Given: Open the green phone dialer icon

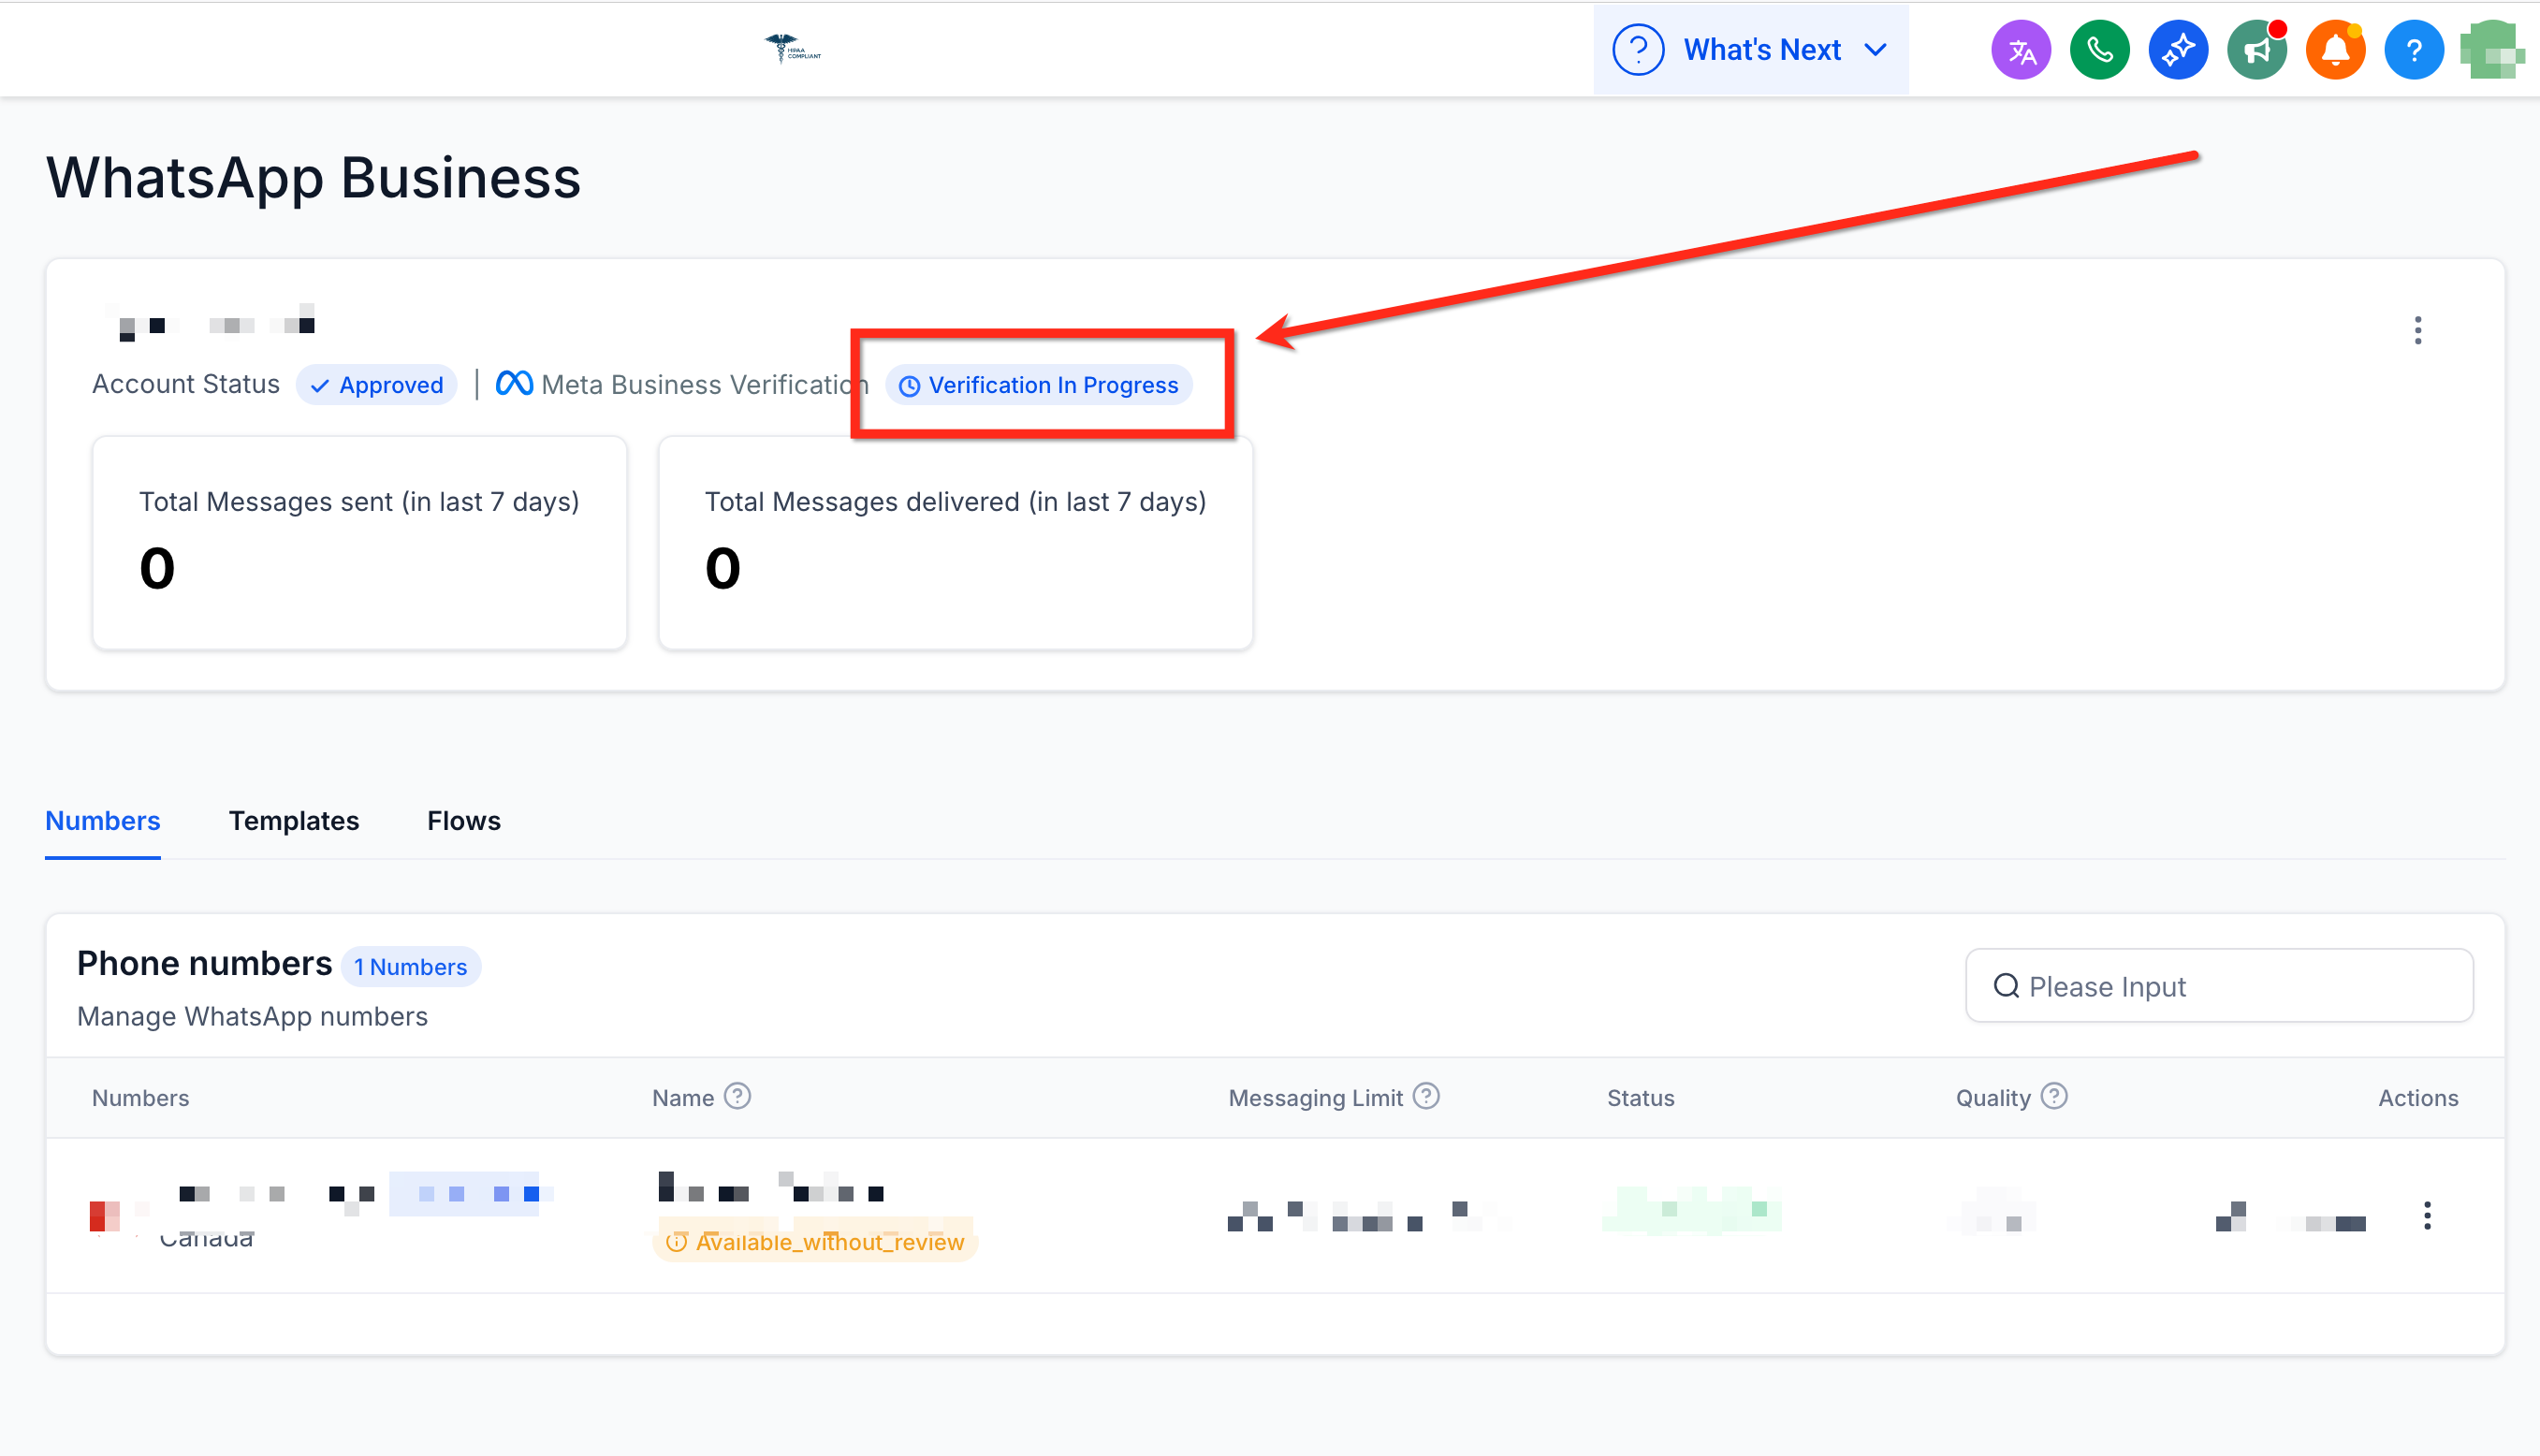Looking at the screenshot, I should point(2099,50).
